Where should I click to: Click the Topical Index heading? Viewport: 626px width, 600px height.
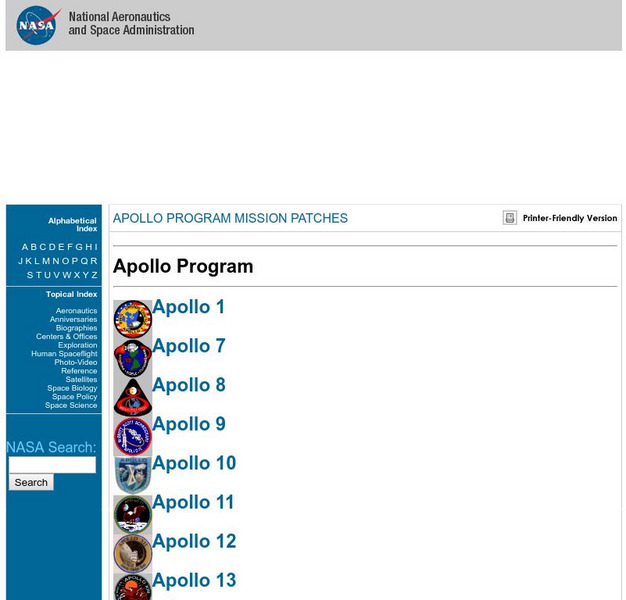(71, 294)
